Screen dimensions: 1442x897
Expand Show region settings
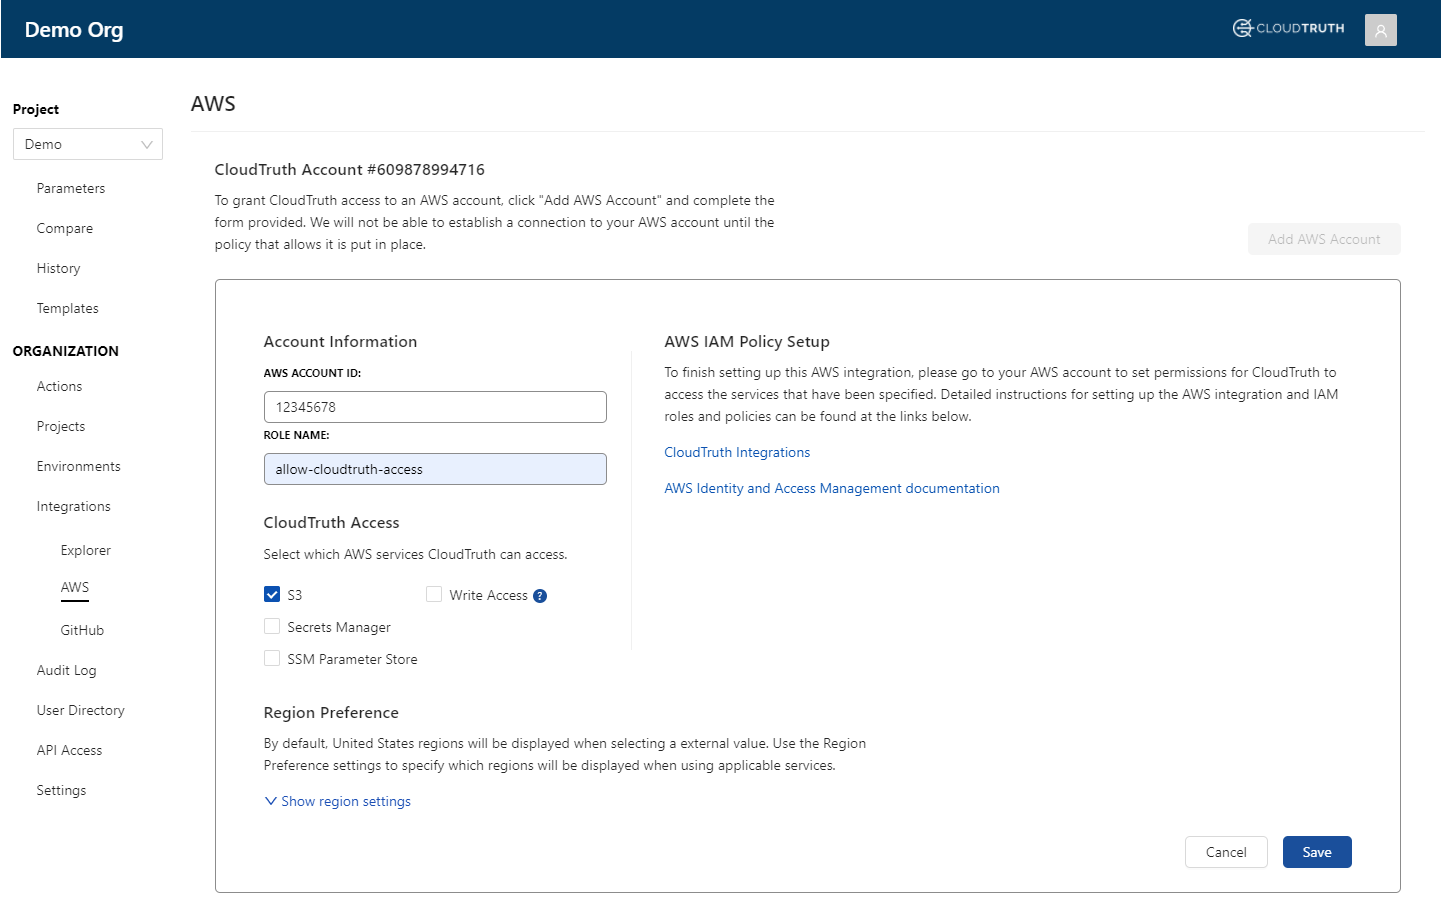(338, 801)
